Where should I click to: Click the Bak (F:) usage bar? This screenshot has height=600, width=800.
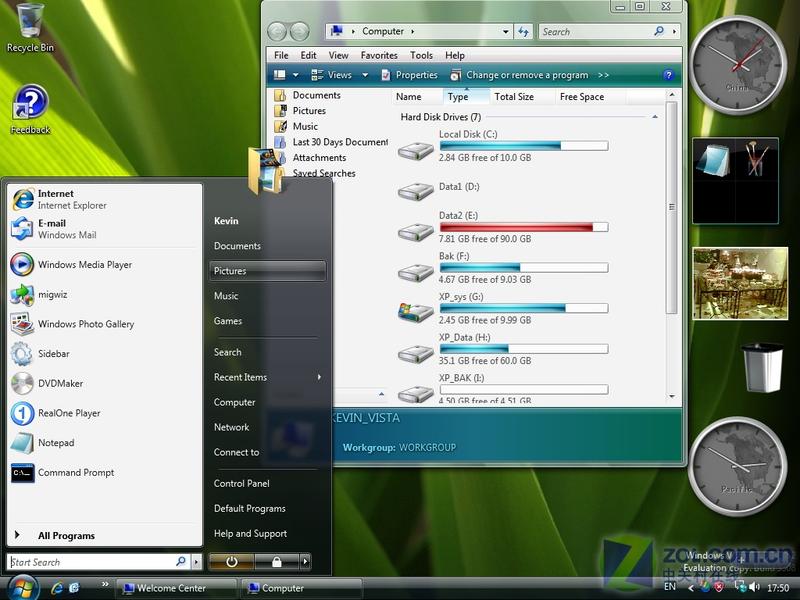point(524,268)
